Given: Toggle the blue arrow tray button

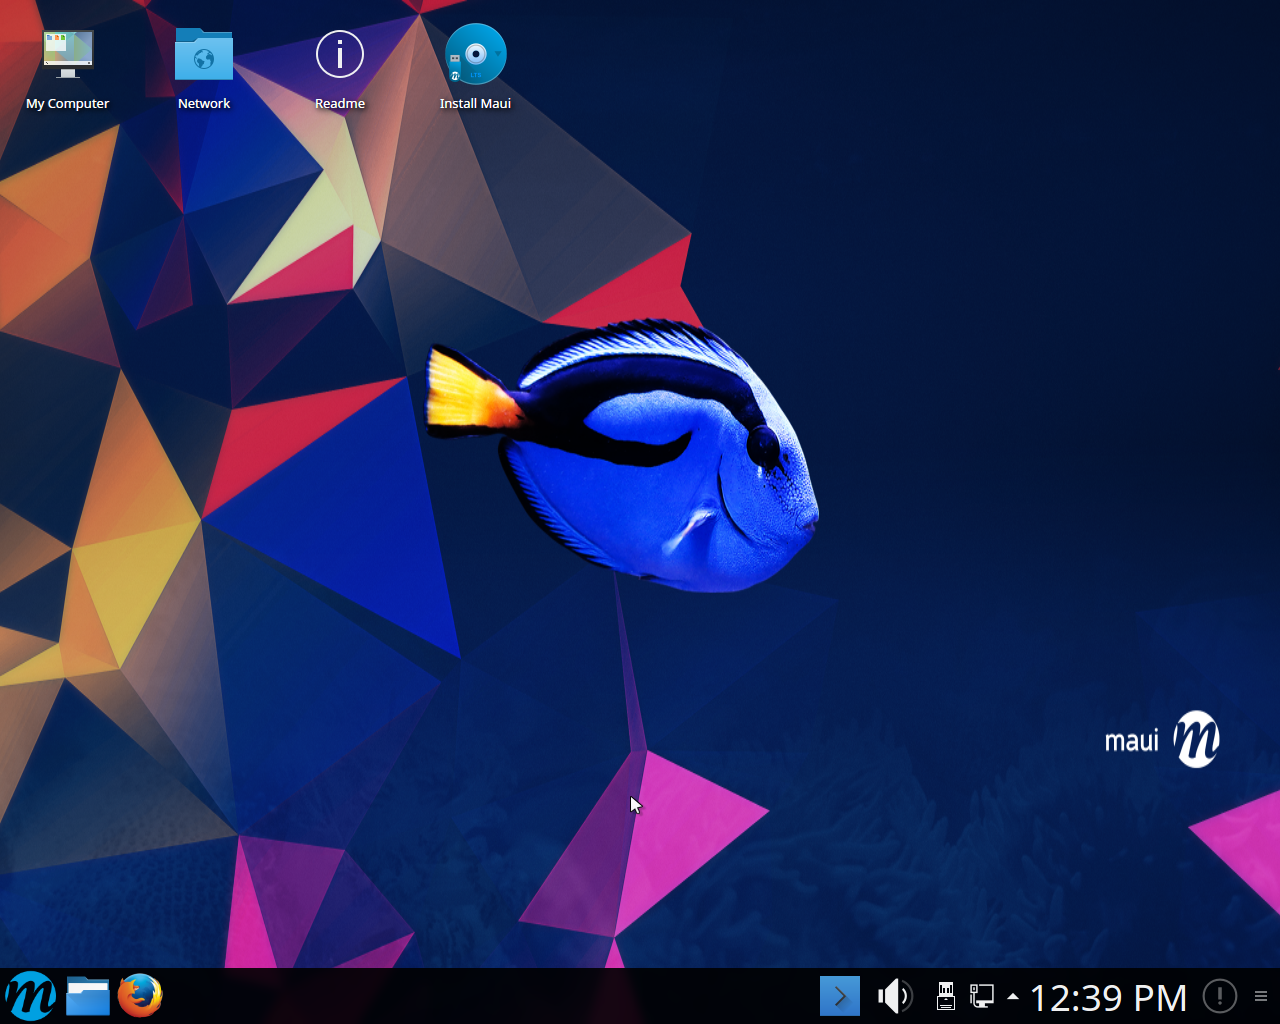Looking at the screenshot, I should (839, 996).
